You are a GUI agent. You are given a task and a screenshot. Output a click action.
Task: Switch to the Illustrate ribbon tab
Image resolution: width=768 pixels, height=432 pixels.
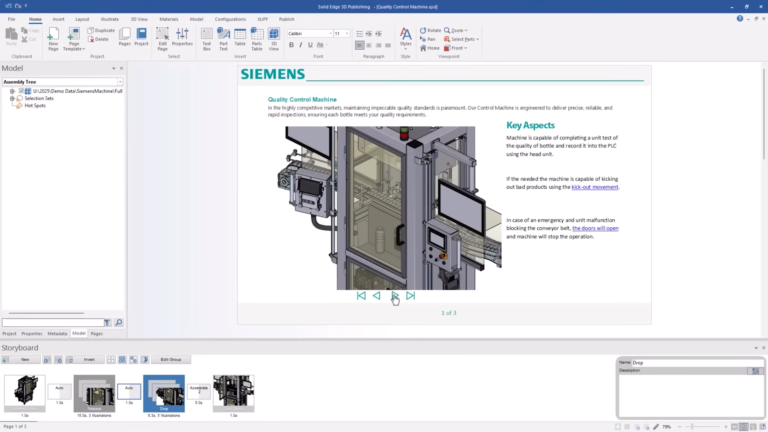pyautogui.click(x=110, y=19)
